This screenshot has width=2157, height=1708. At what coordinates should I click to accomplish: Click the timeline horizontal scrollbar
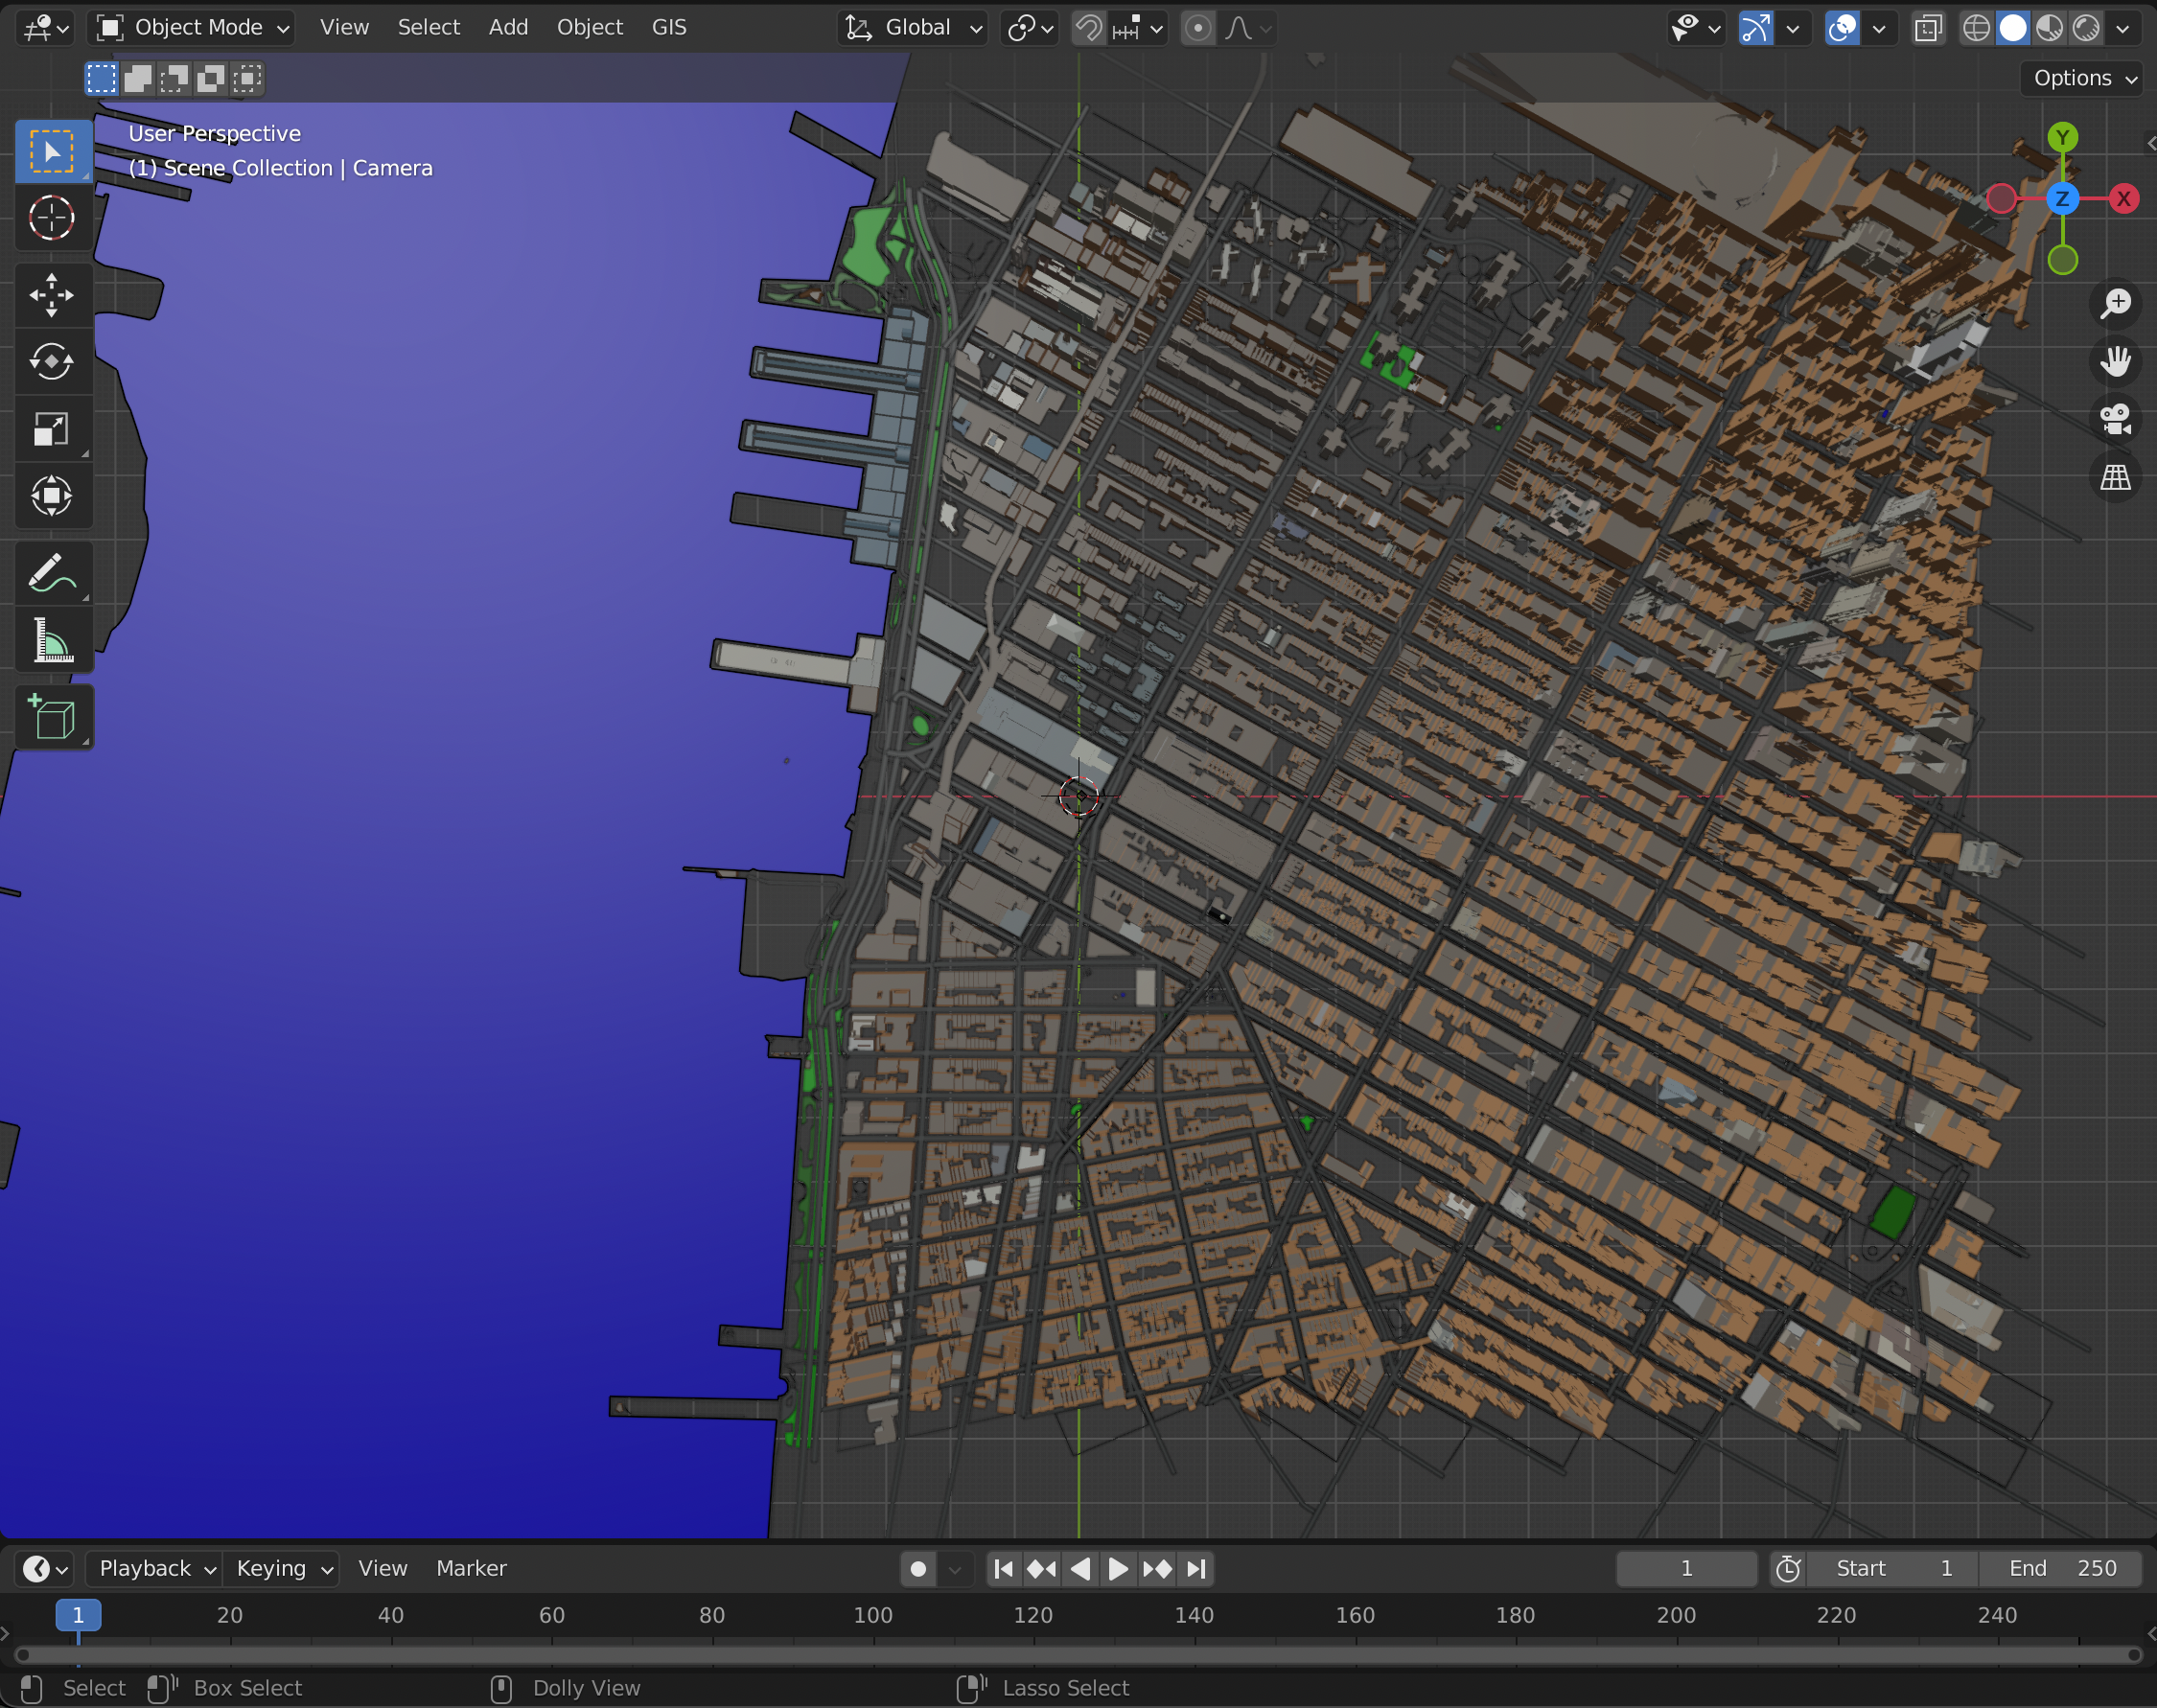pos(1078,1655)
